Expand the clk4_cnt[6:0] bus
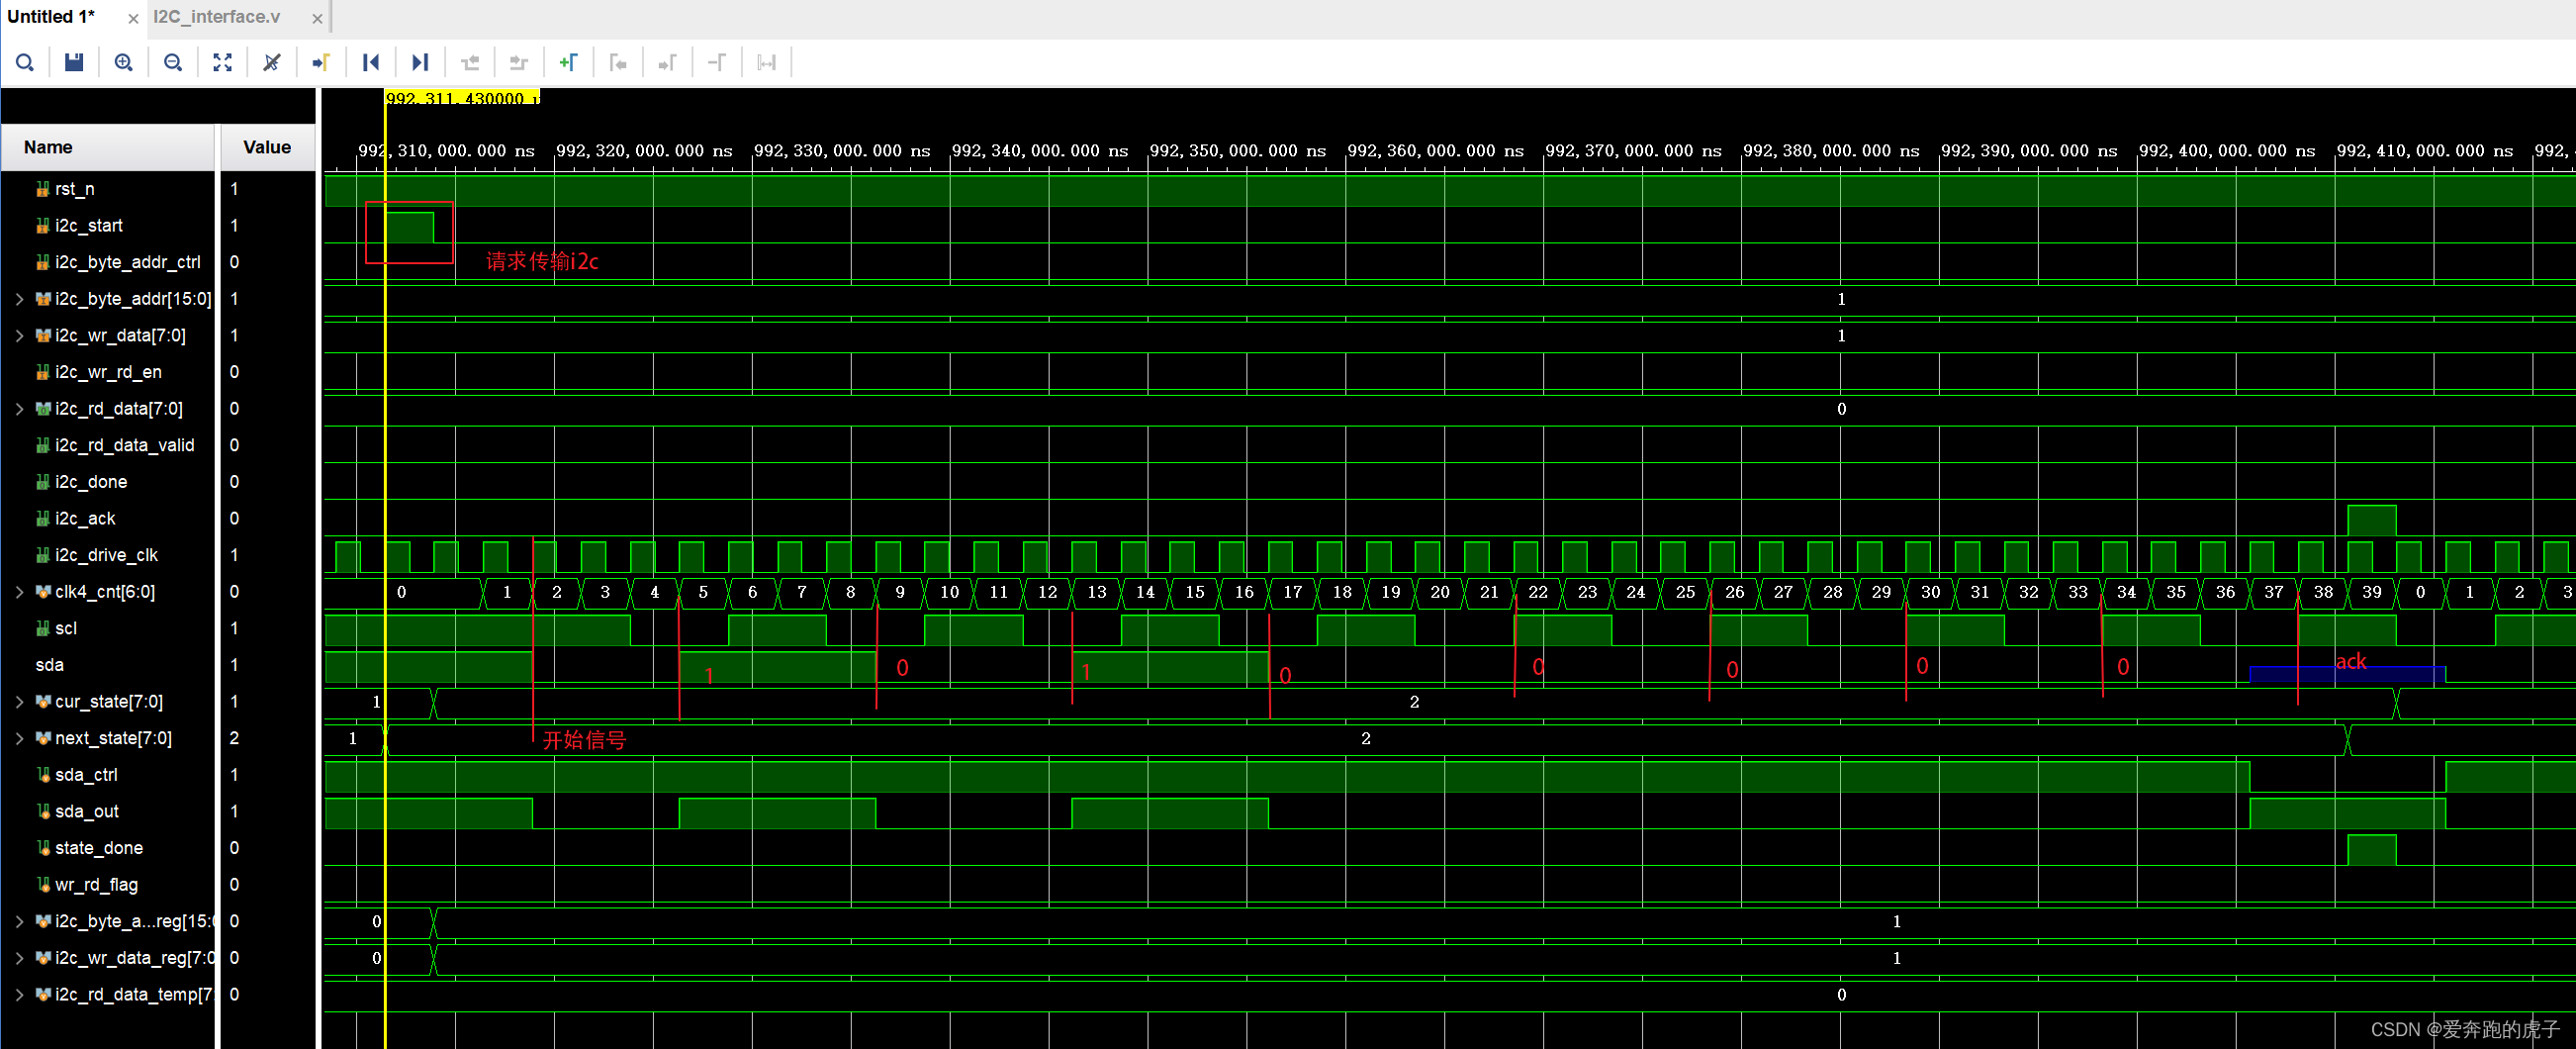The height and width of the screenshot is (1049, 2576). [19, 592]
